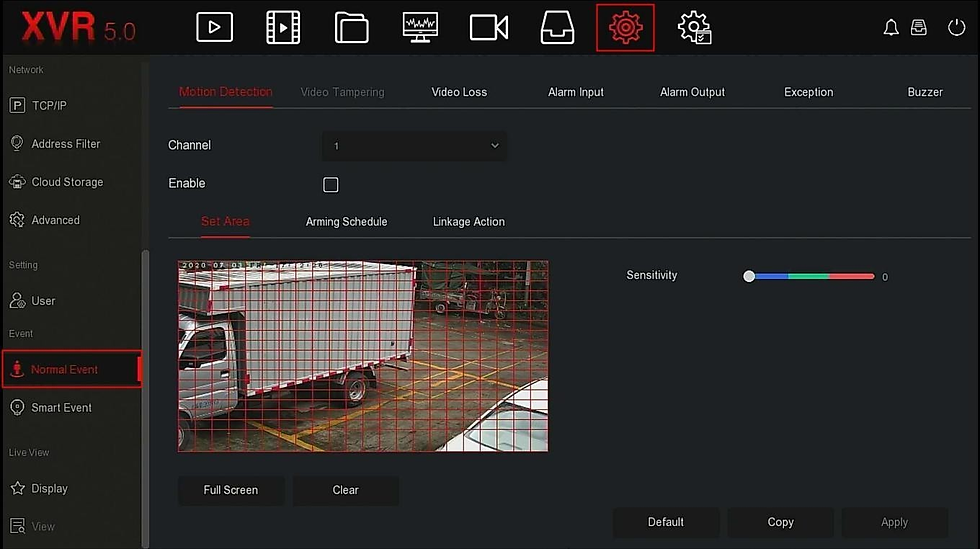The width and height of the screenshot is (980, 549).
Task: Open TCP/IP network settings label
Action: [49, 106]
